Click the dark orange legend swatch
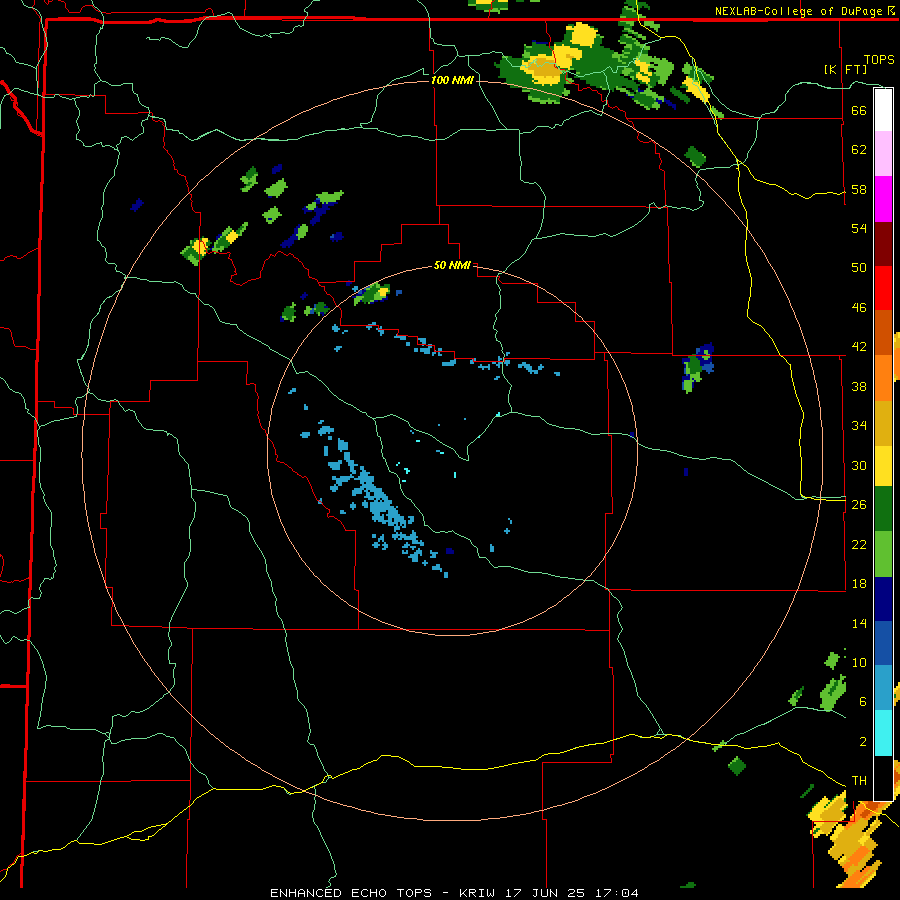This screenshot has height=900, width=900. point(883,332)
